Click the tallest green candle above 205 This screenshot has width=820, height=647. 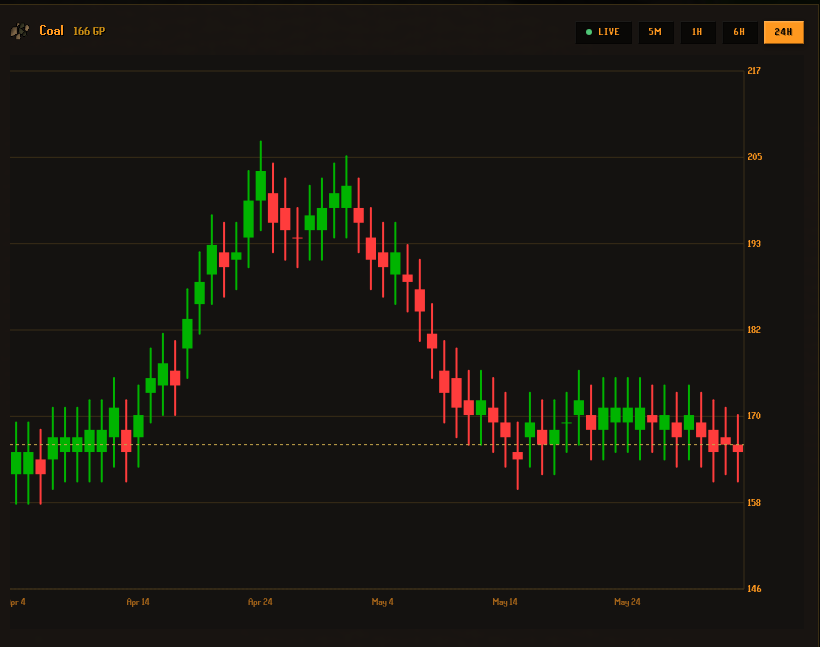[260, 185]
